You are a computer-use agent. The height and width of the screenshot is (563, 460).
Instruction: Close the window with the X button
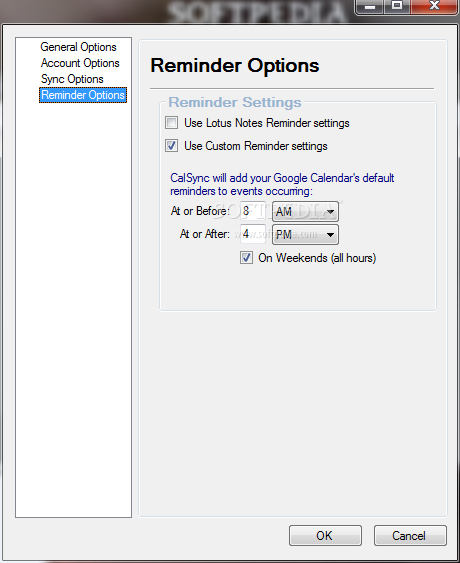(434, 6)
